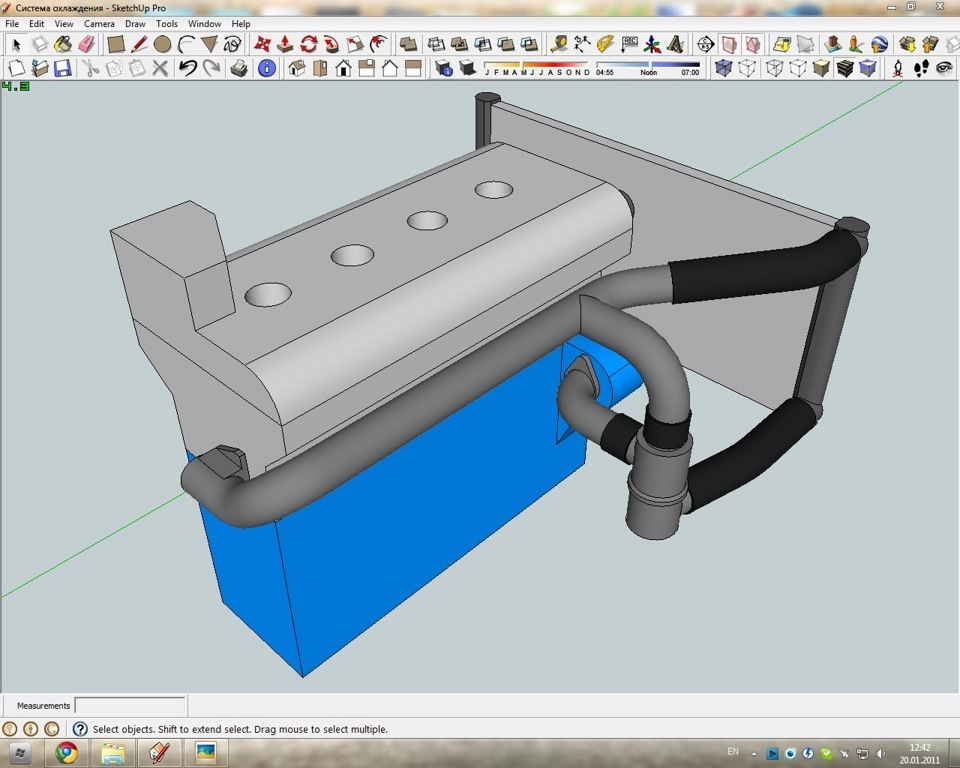960x768 pixels.
Task: Open the Tools menu
Action: tap(167, 24)
